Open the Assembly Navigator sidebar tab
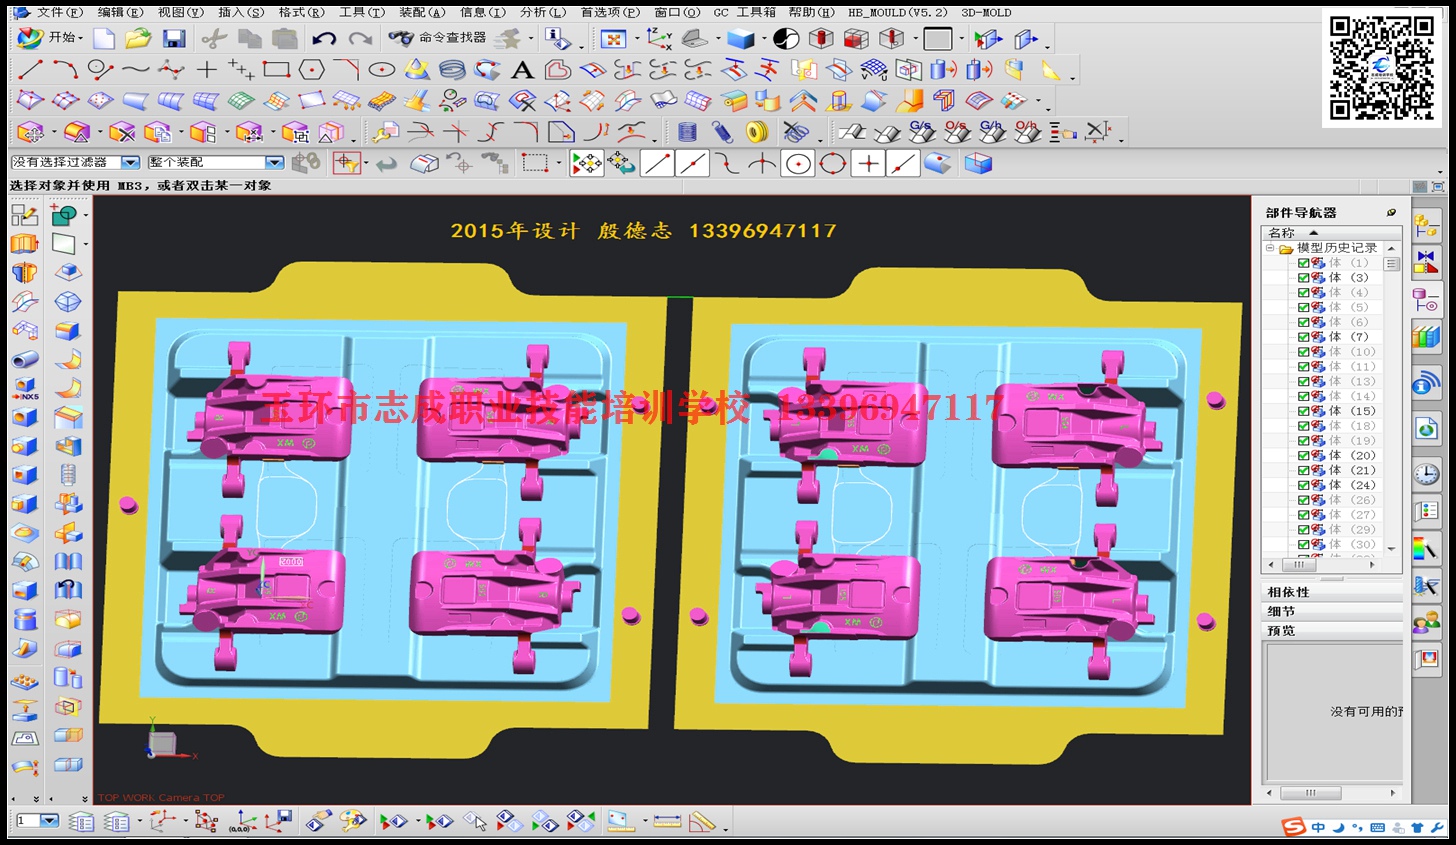 [1426, 227]
